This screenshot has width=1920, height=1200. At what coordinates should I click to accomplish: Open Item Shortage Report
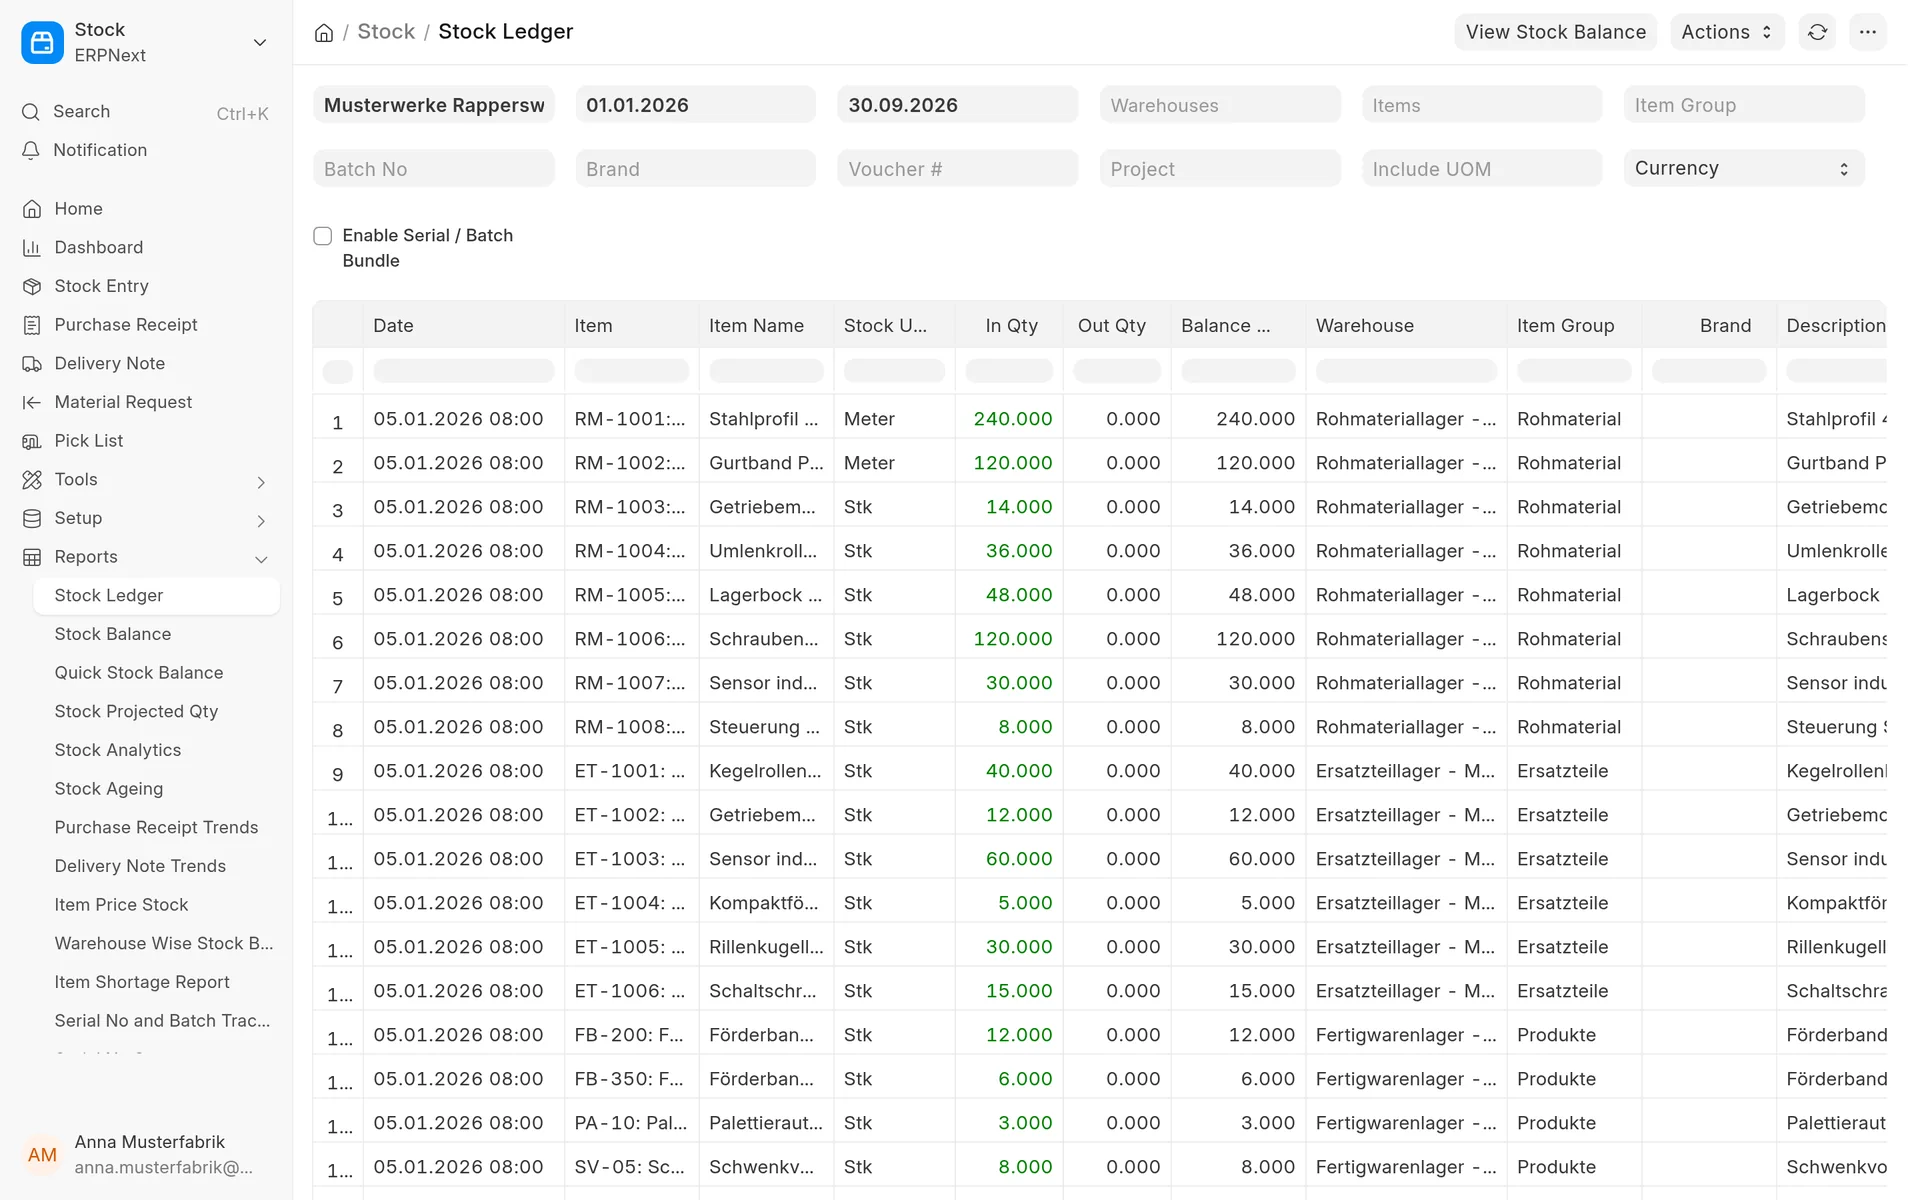pyautogui.click(x=142, y=982)
